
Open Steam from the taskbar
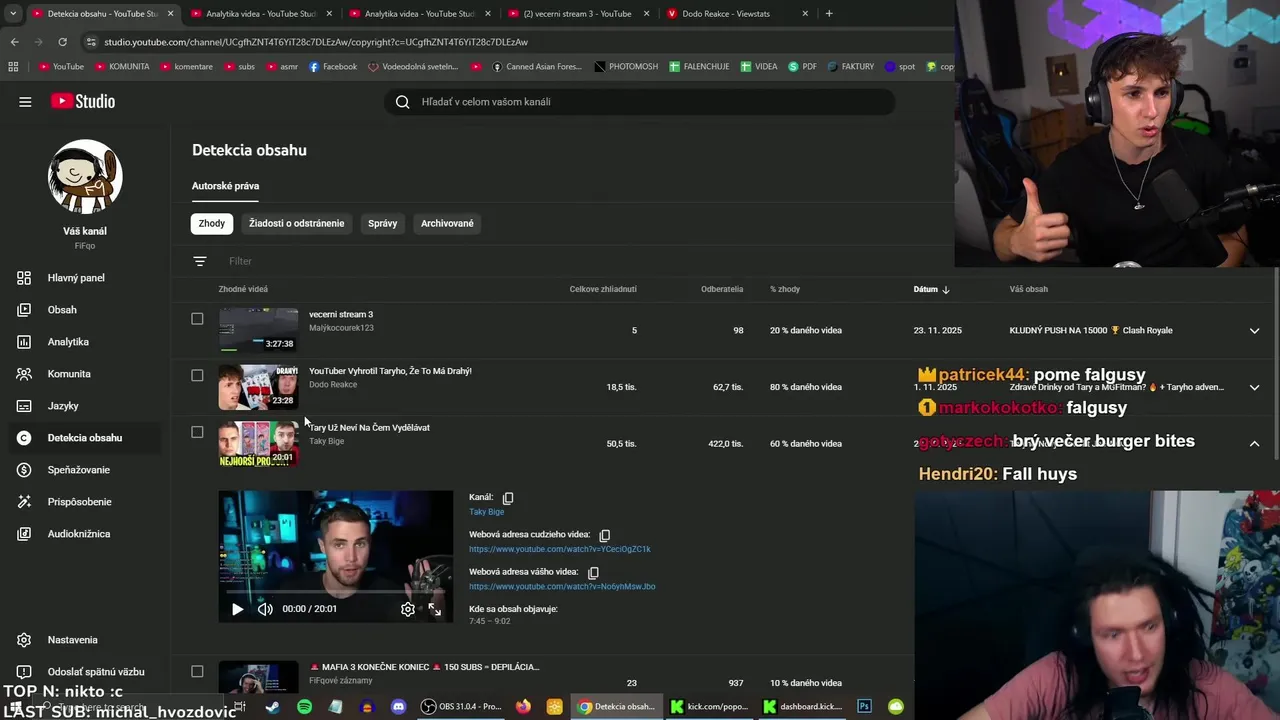tap(272, 707)
